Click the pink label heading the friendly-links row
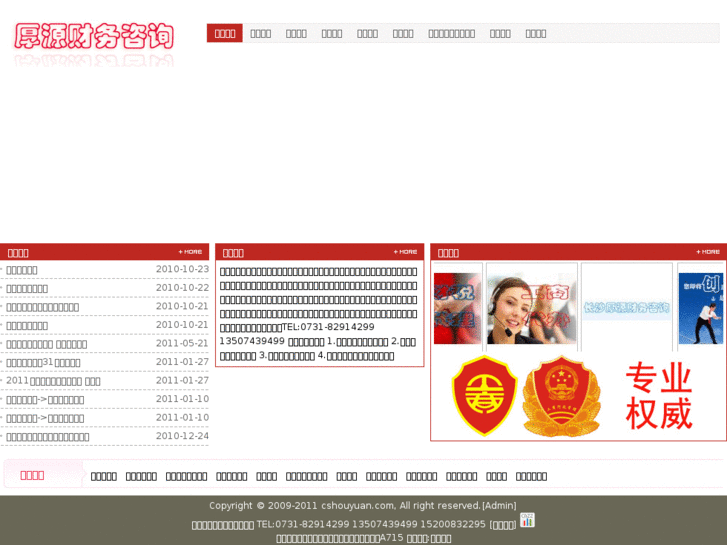Image resolution: width=727 pixels, height=545 pixels. (32, 475)
